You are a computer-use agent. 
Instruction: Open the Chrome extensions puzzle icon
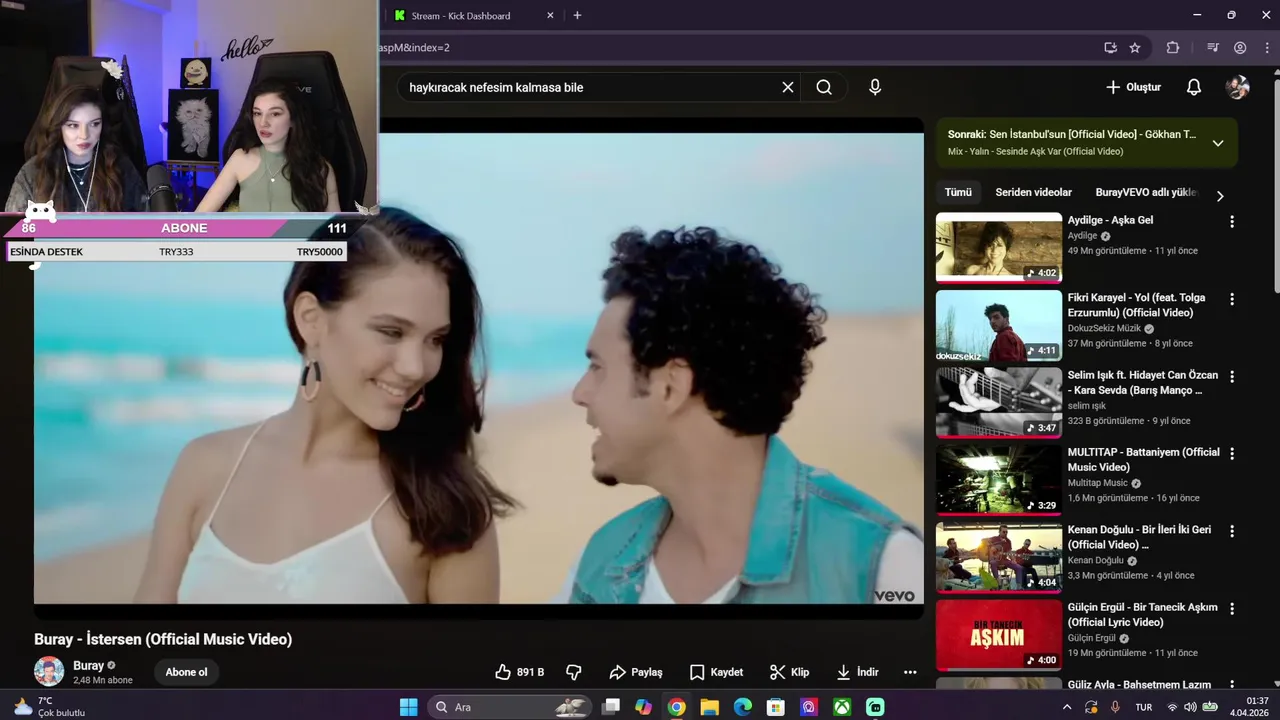(1173, 47)
